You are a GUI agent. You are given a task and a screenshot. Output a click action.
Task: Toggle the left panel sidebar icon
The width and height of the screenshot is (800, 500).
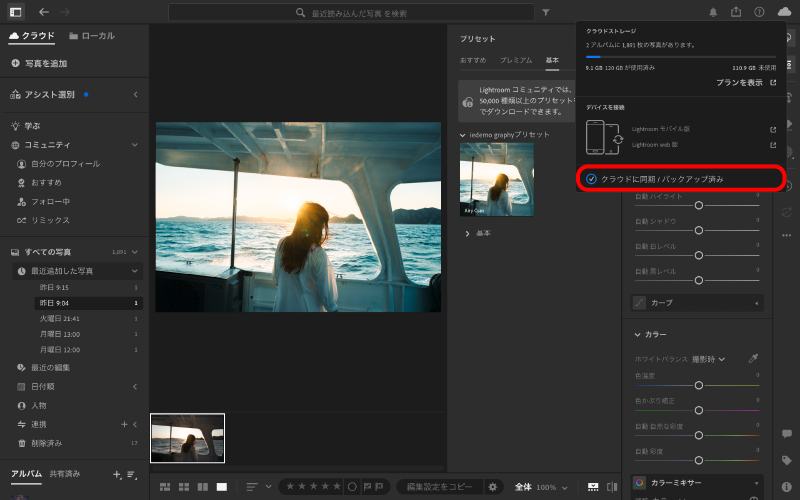pyautogui.click(x=14, y=12)
